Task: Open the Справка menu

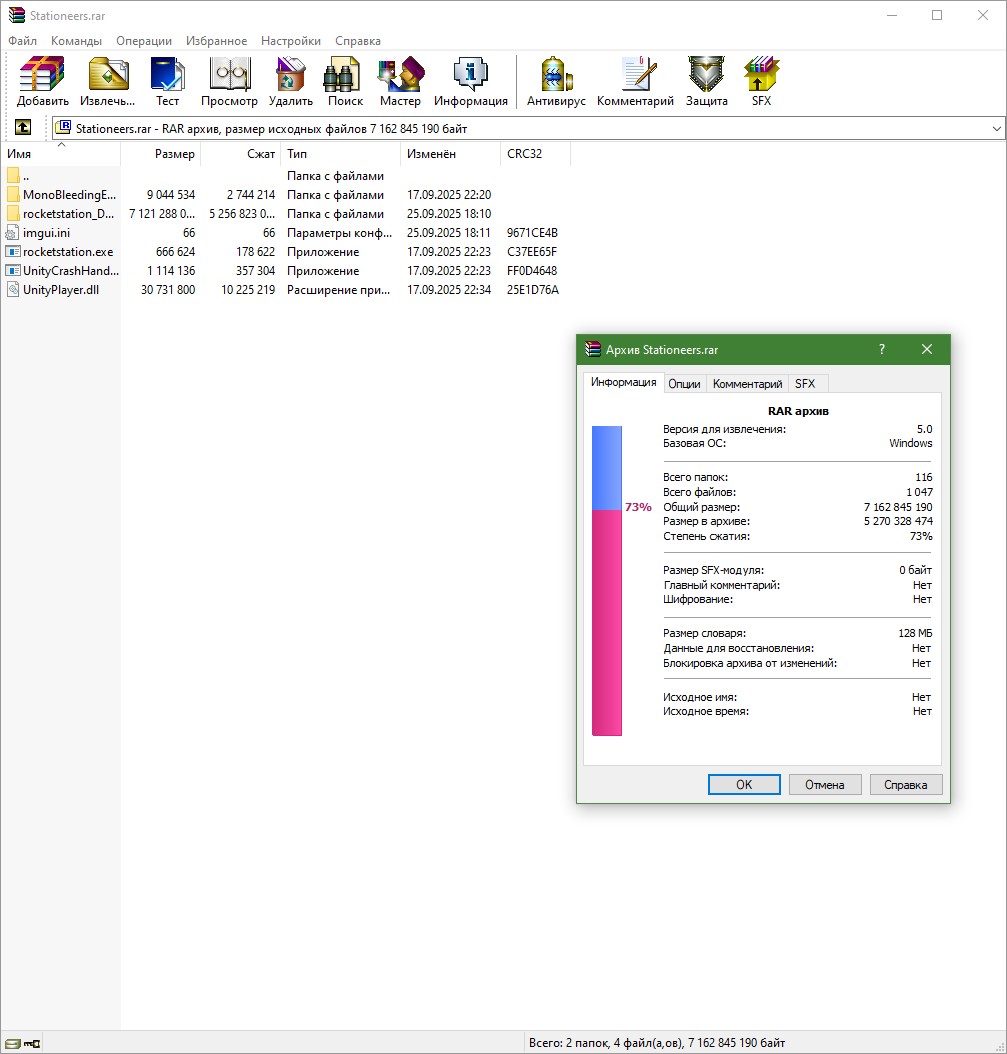Action: pos(358,41)
